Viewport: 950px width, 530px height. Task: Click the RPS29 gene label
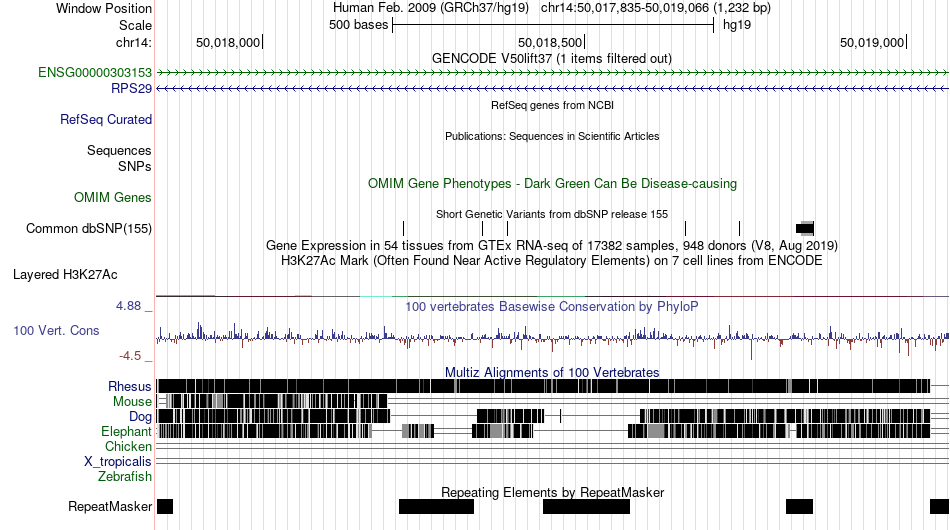(131, 88)
